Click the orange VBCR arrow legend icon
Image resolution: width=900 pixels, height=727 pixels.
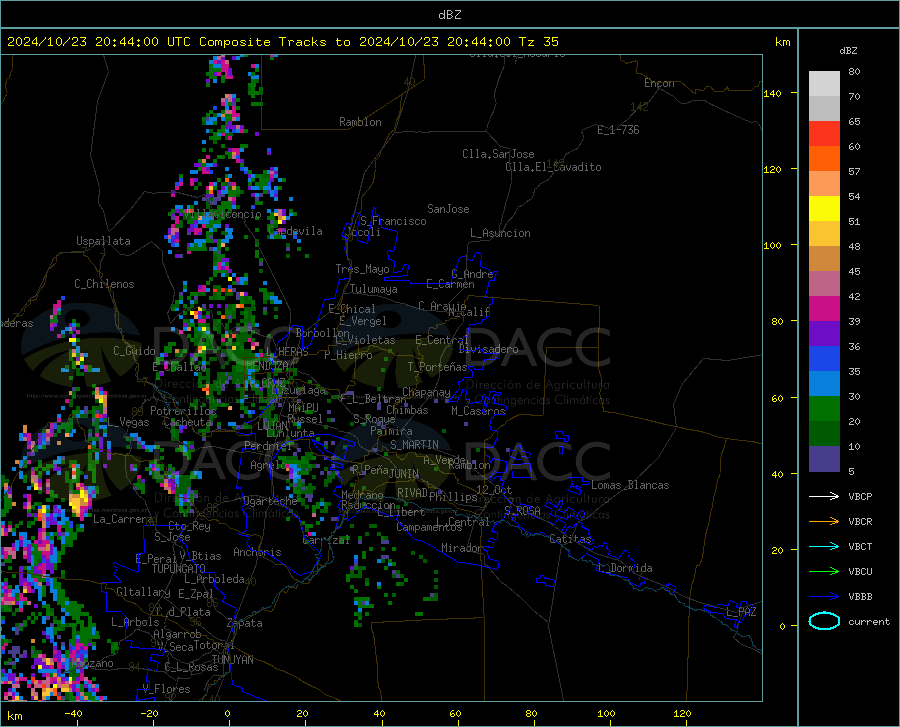coord(824,522)
